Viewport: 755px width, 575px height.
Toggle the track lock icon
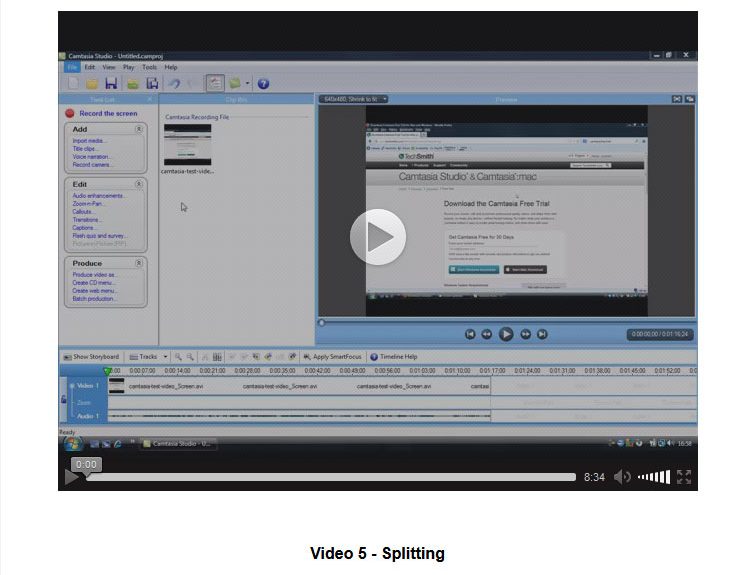pyautogui.click(x=63, y=399)
